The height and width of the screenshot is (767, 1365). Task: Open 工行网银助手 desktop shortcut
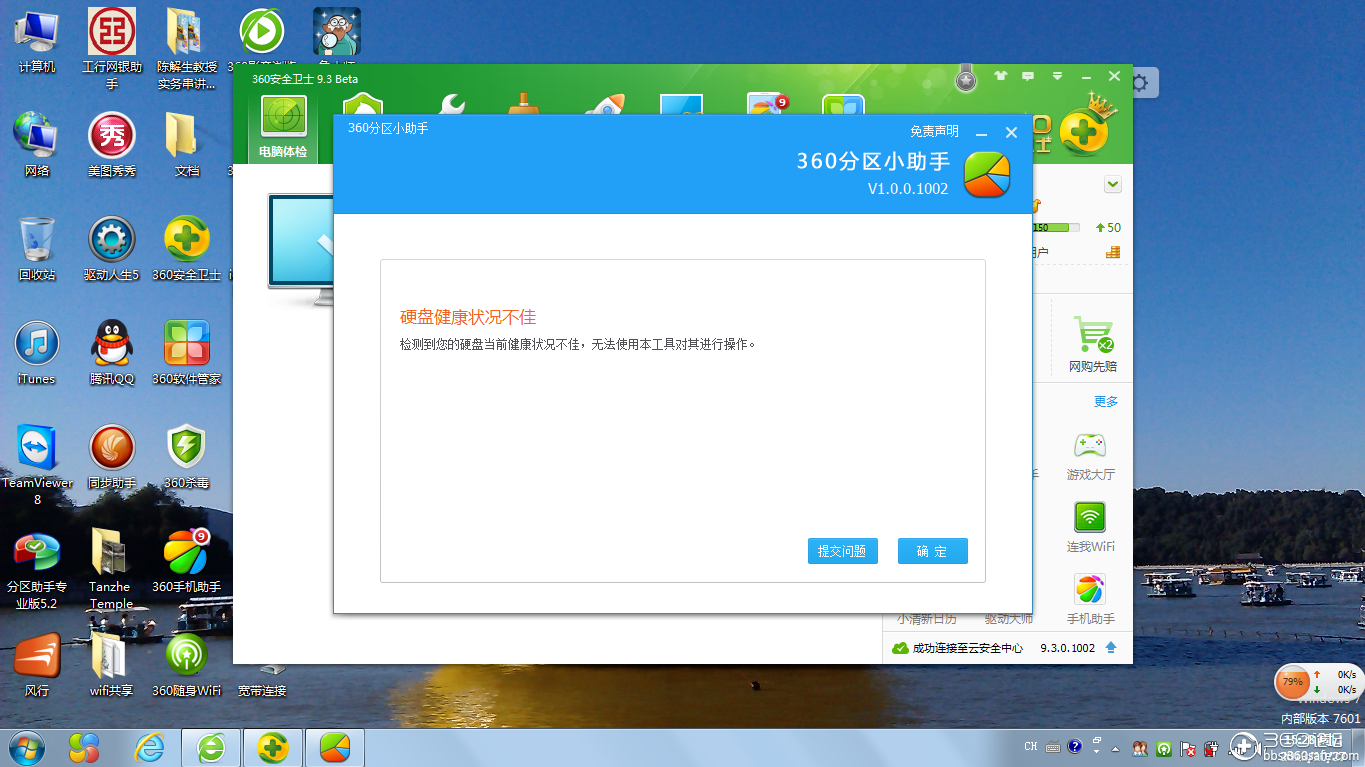coord(112,50)
